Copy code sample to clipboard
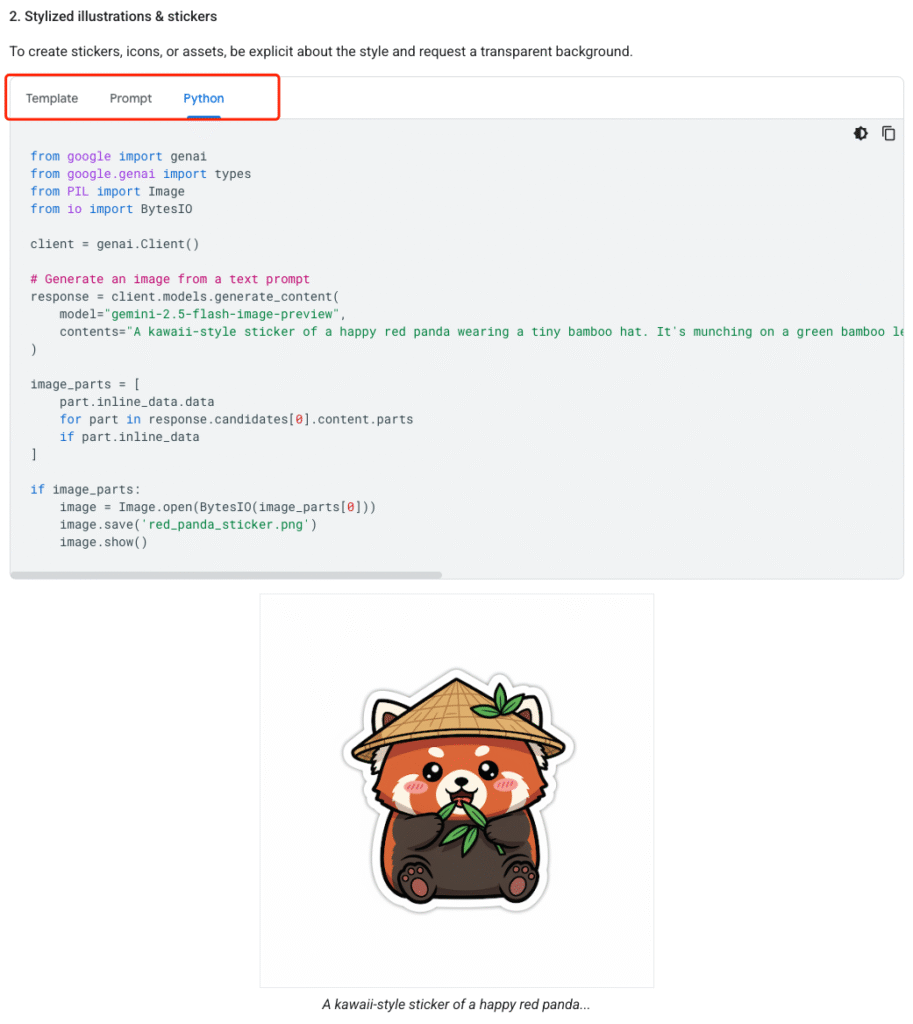 tap(888, 133)
